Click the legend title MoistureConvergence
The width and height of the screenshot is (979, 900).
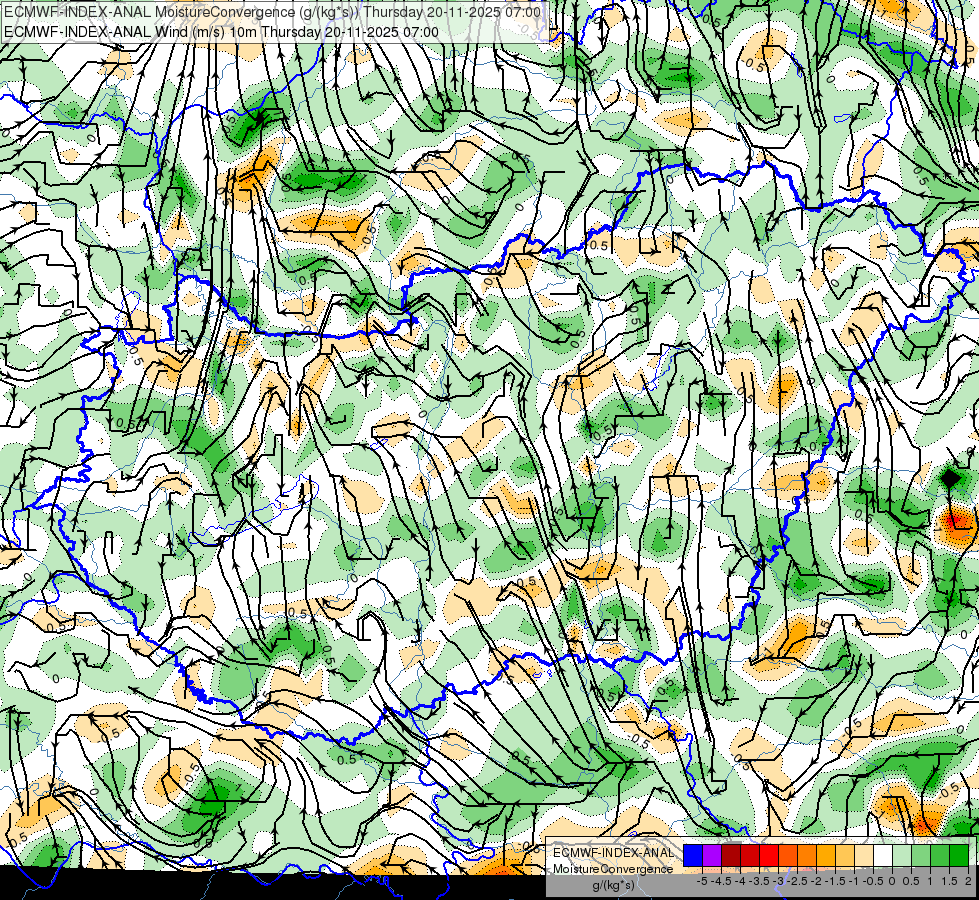pos(613,869)
